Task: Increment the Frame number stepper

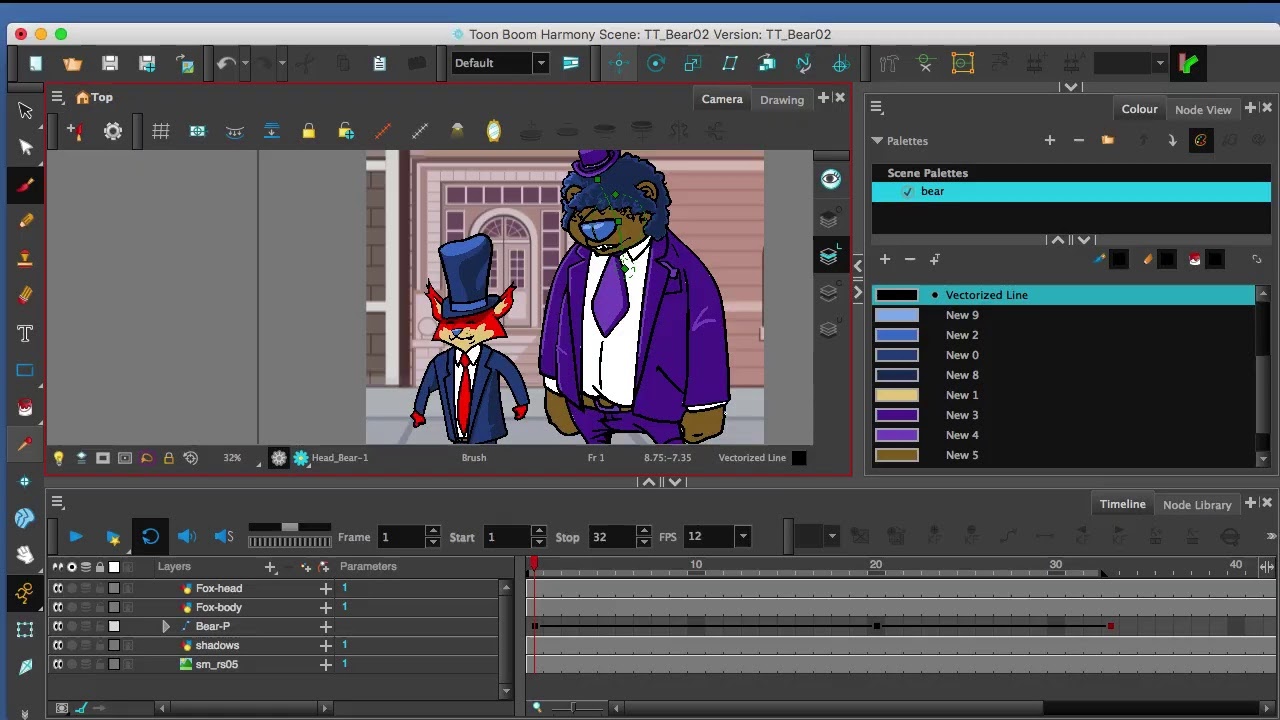Action: click(x=433, y=532)
